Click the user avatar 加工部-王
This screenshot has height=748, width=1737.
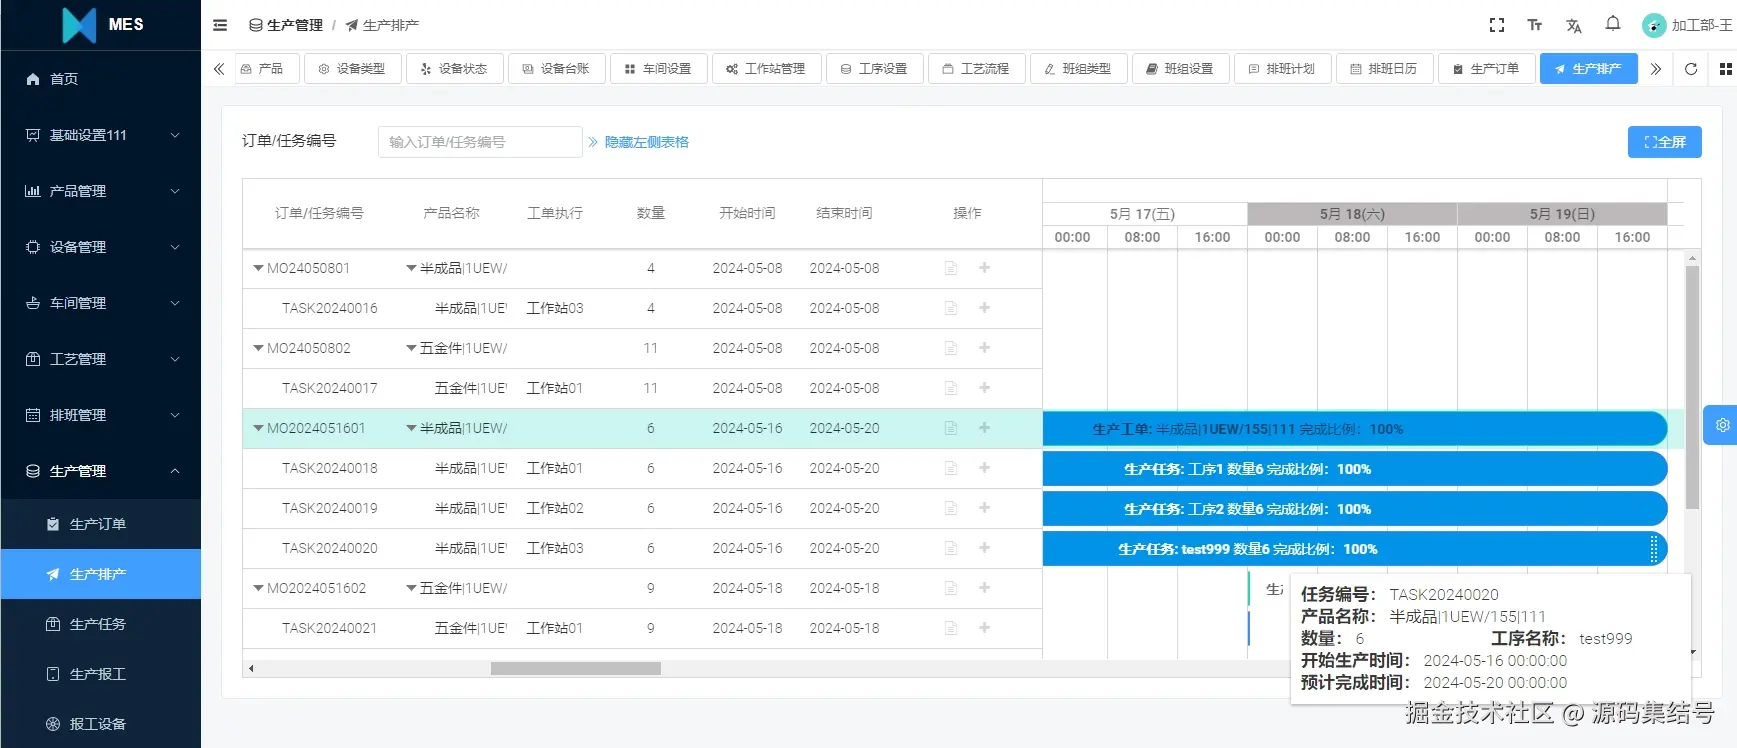tap(1688, 25)
